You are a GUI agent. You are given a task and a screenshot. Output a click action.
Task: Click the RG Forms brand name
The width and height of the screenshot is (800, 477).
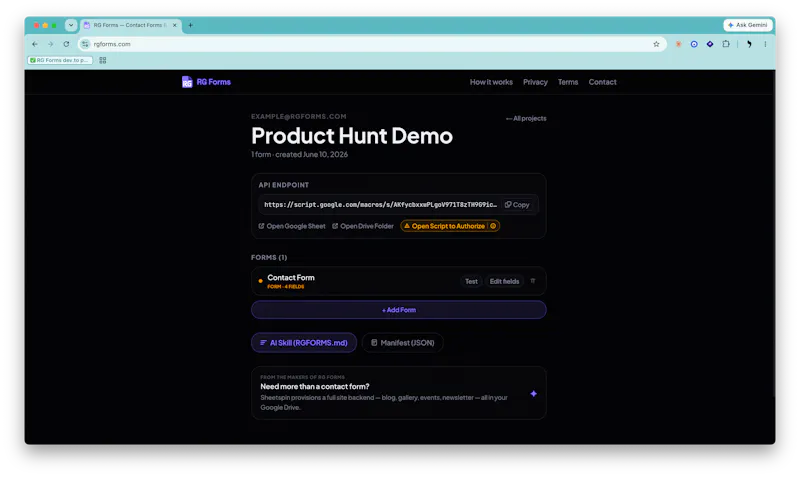click(213, 82)
